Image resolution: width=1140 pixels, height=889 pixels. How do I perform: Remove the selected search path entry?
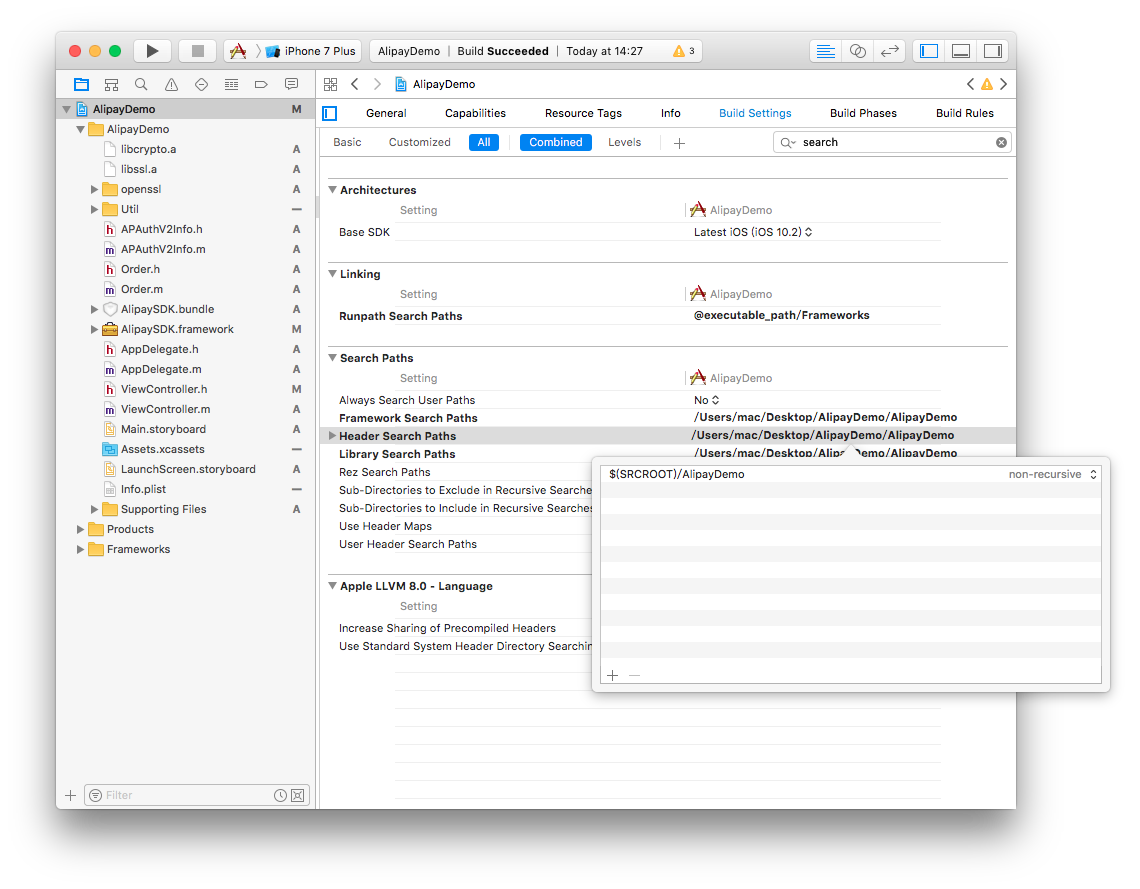[634, 675]
